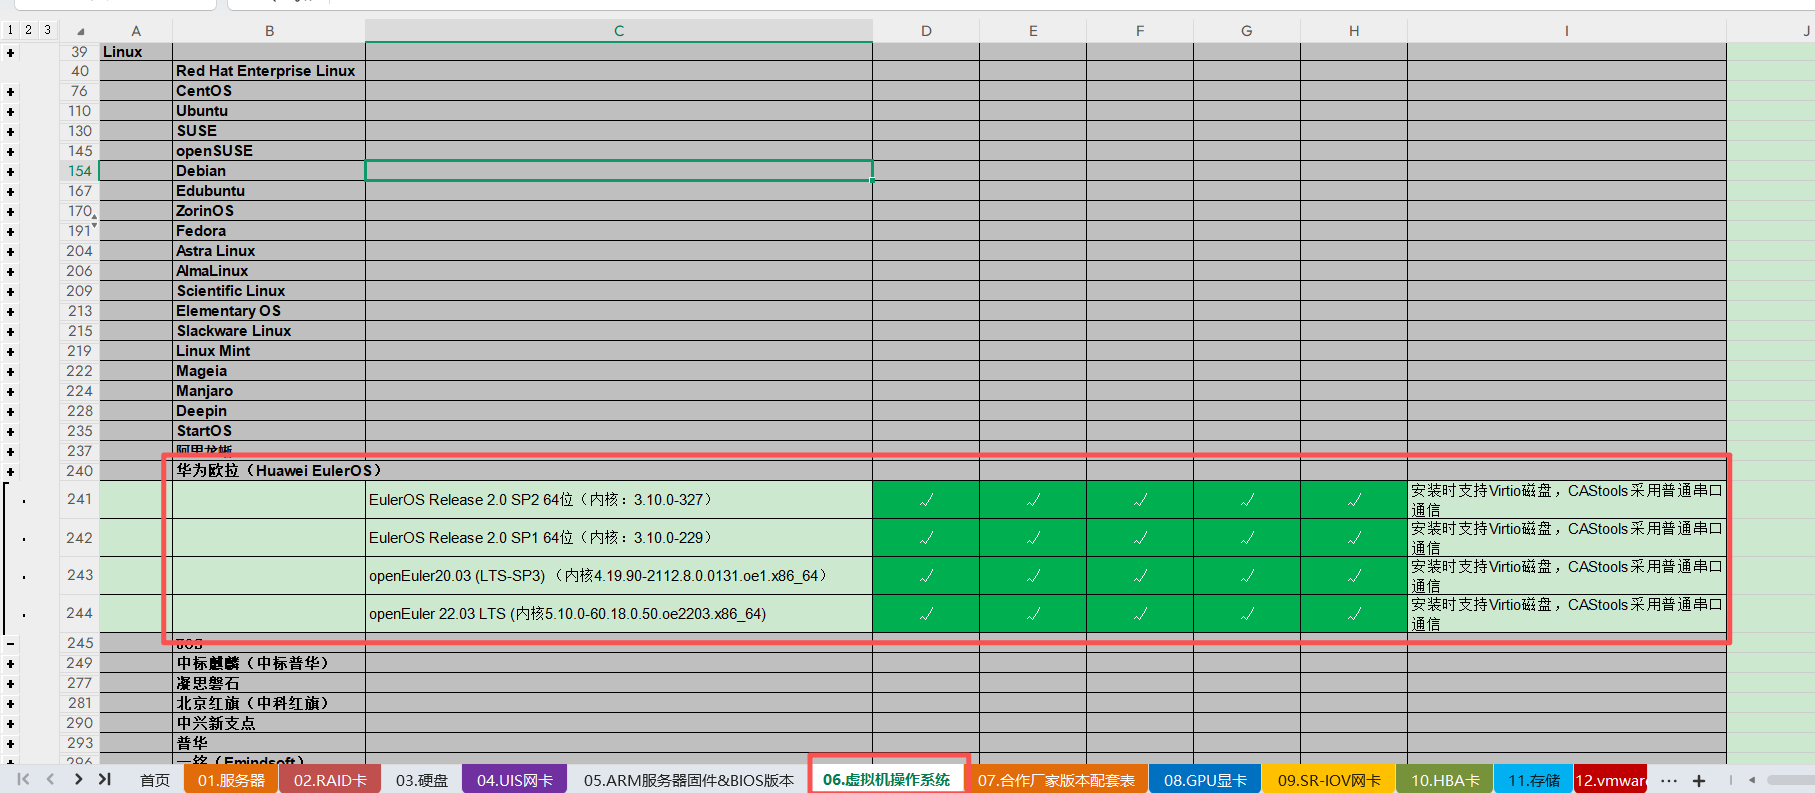Expand the group beside row 145

10,152
